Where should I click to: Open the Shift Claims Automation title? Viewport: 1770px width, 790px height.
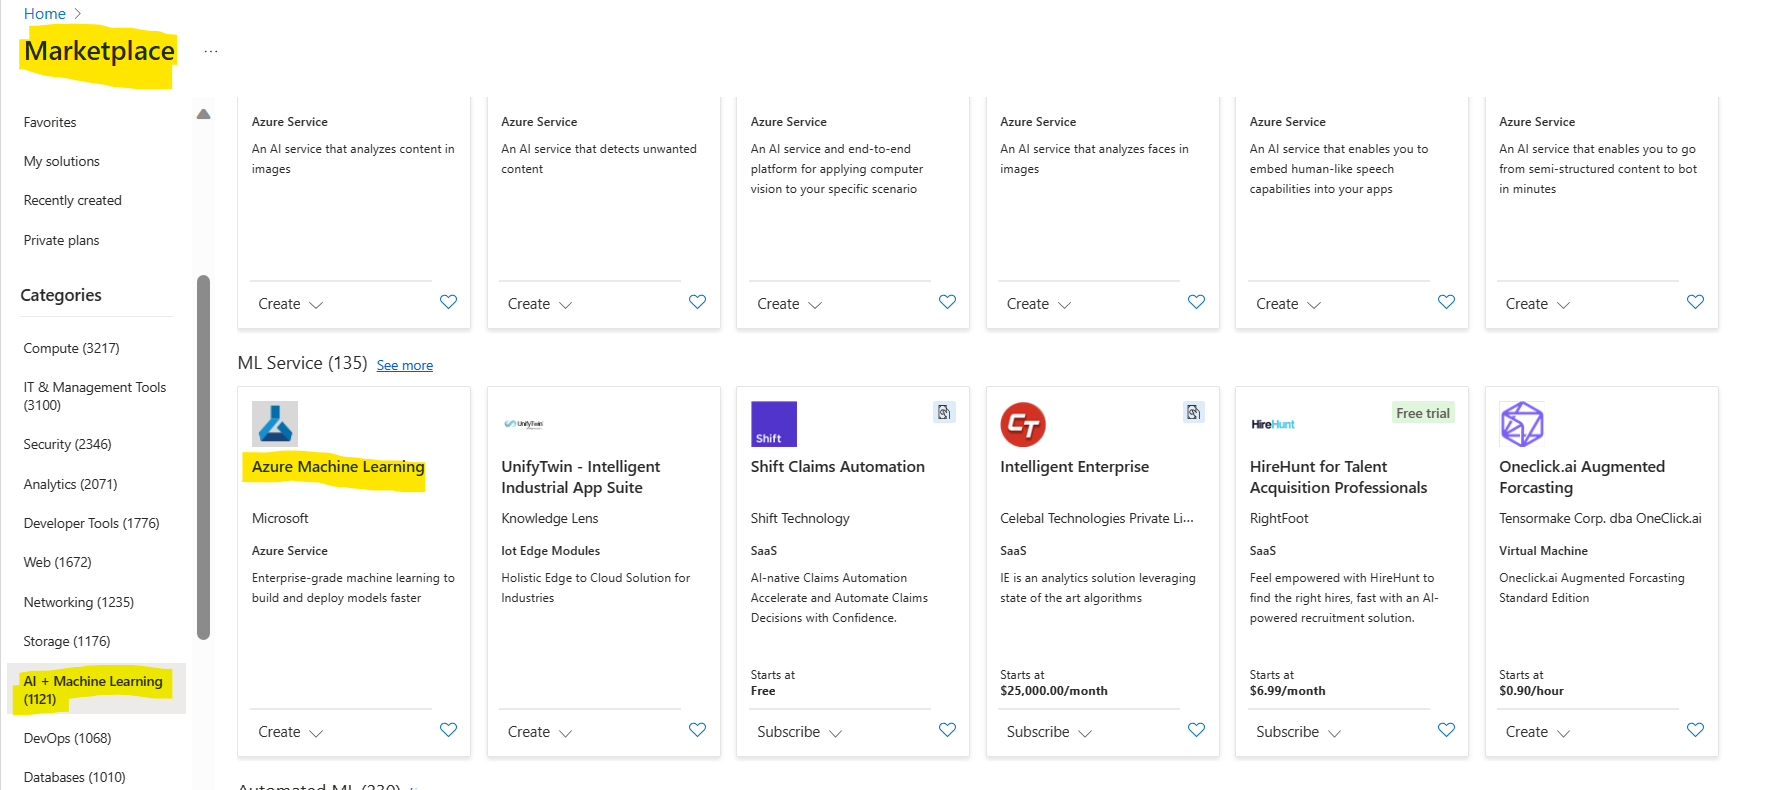tap(838, 467)
